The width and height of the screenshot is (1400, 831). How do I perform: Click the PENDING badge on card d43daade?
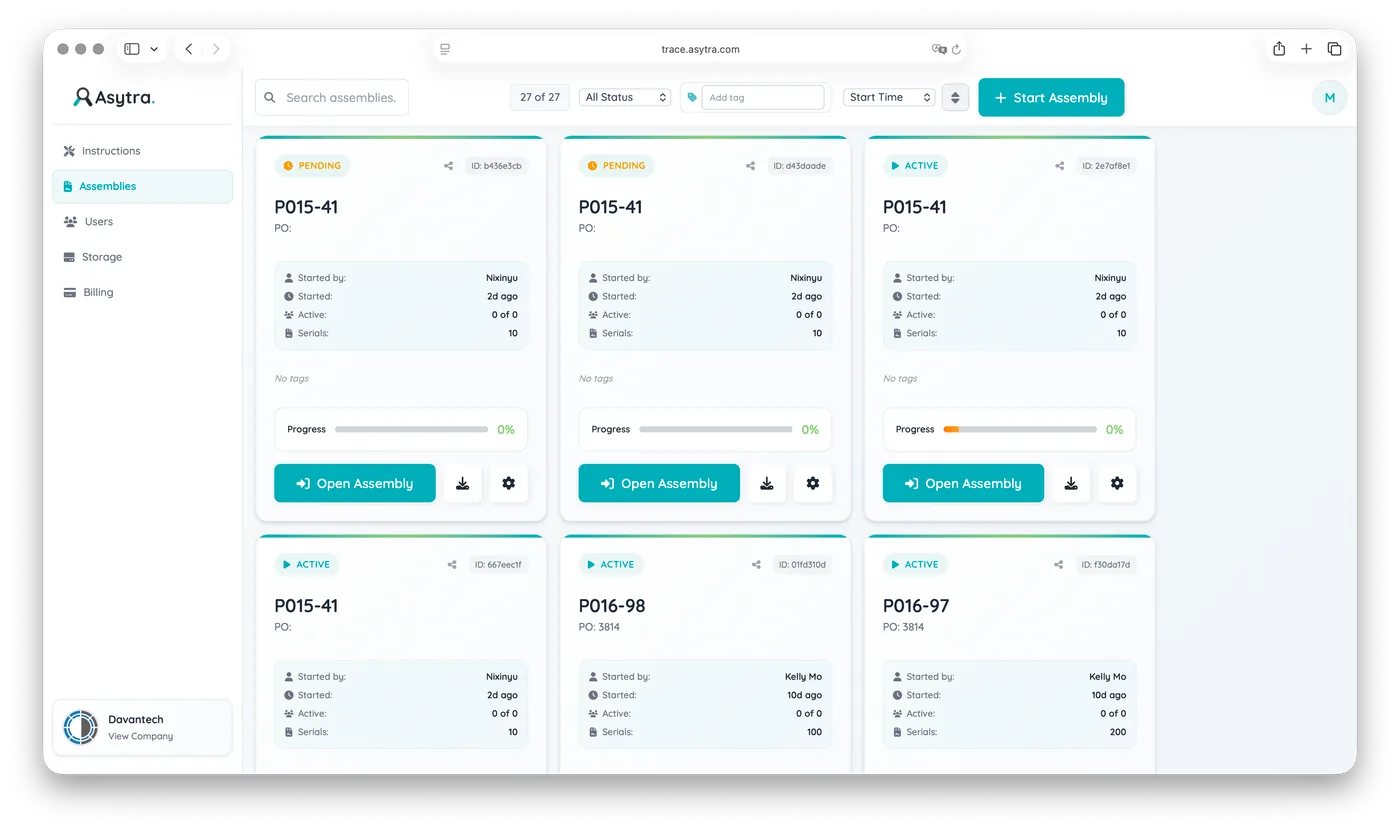pyautogui.click(x=616, y=166)
